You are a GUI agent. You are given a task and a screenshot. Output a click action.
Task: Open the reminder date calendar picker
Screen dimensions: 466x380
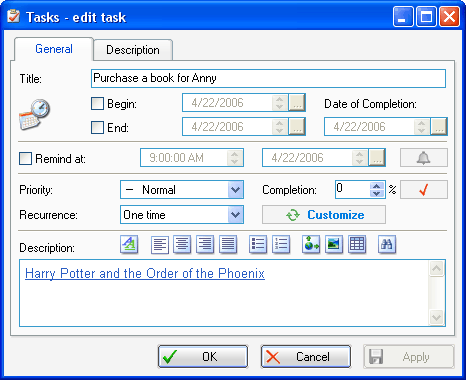[377, 158]
